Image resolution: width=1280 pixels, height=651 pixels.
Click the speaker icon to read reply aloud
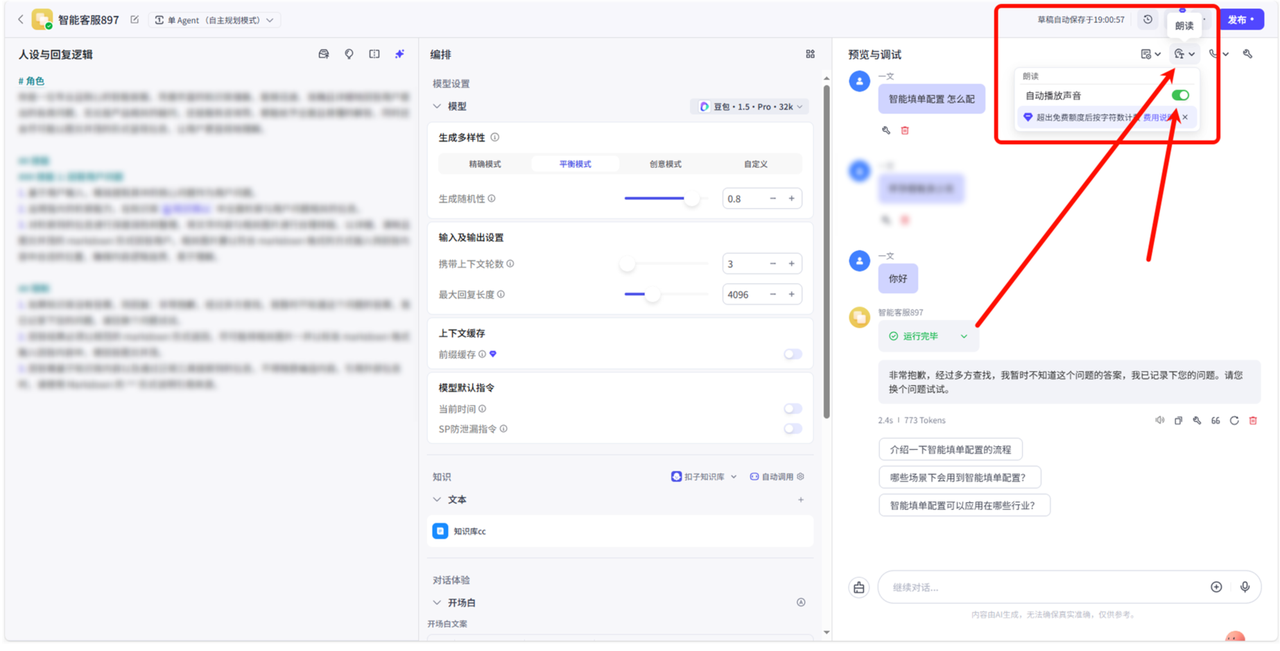(x=1160, y=421)
